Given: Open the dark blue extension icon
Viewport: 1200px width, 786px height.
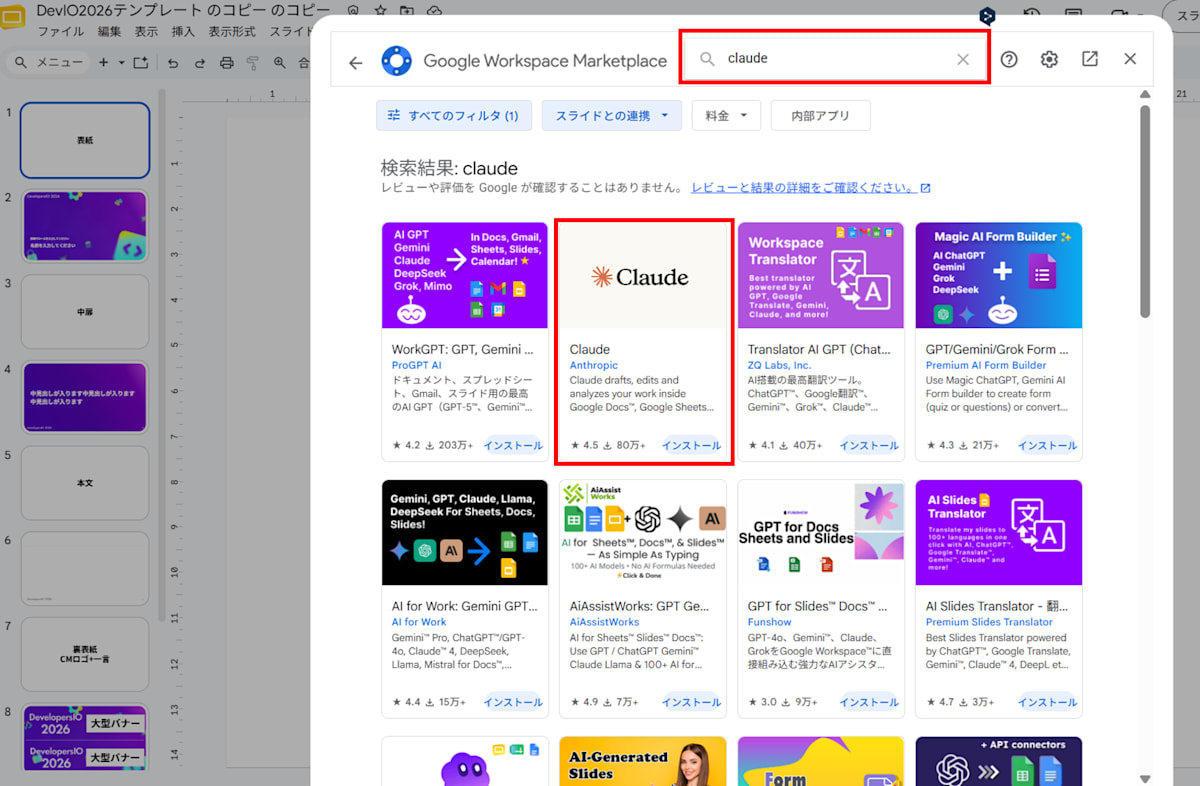Looking at the screenshot, I should [x=988, y=15].
